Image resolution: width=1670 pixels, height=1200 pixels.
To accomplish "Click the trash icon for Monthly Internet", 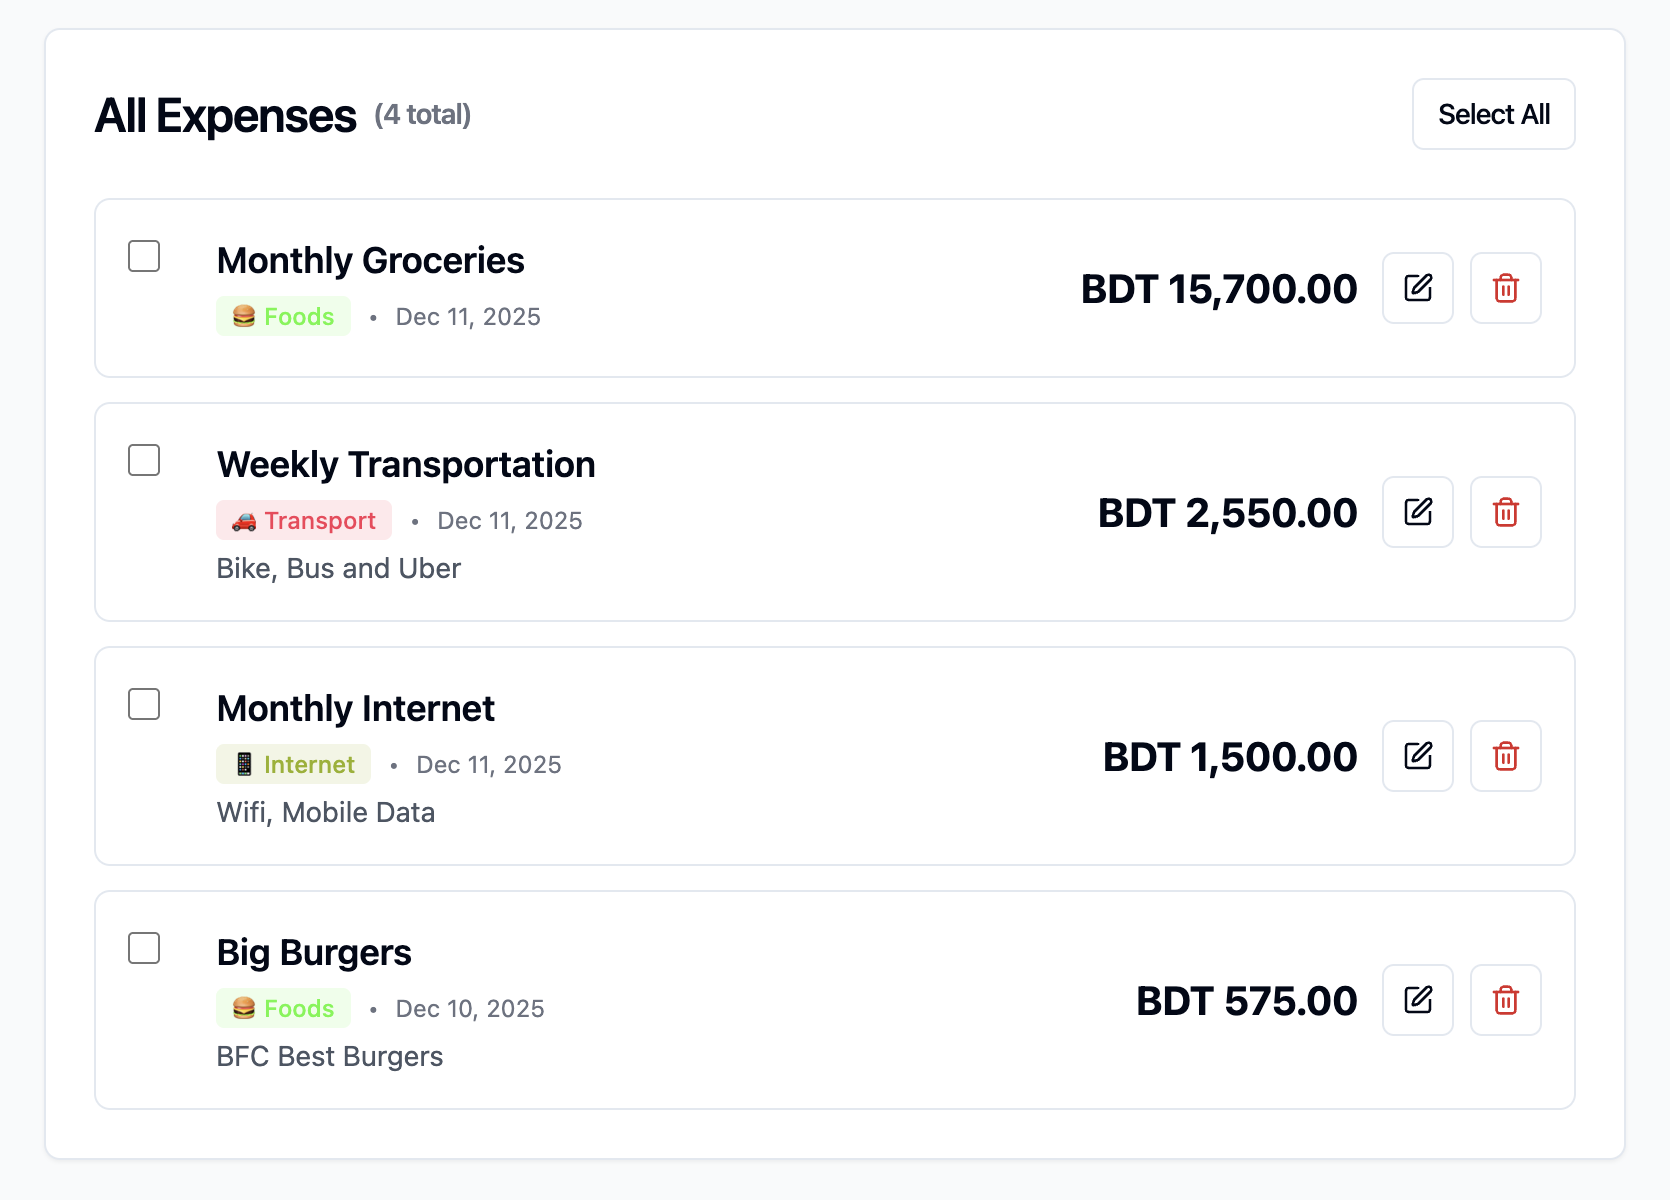I will point(1505,756).
